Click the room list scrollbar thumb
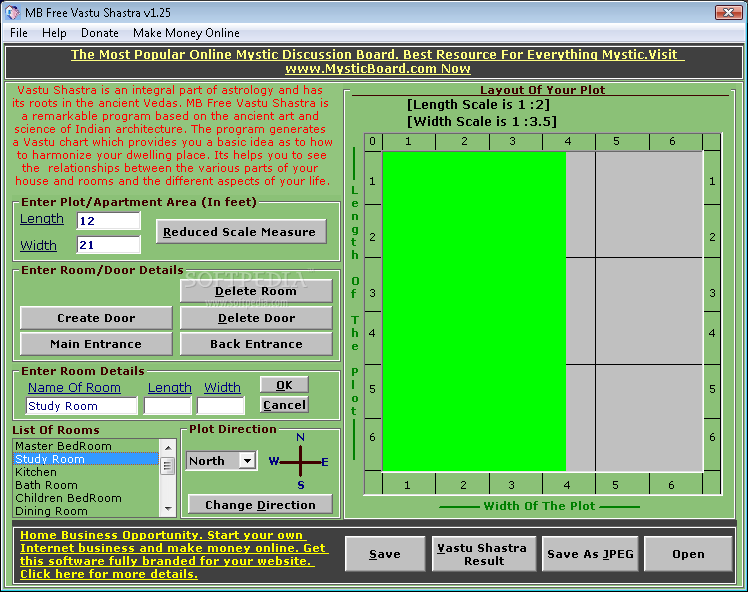748x592 pixels. (168, 466)
